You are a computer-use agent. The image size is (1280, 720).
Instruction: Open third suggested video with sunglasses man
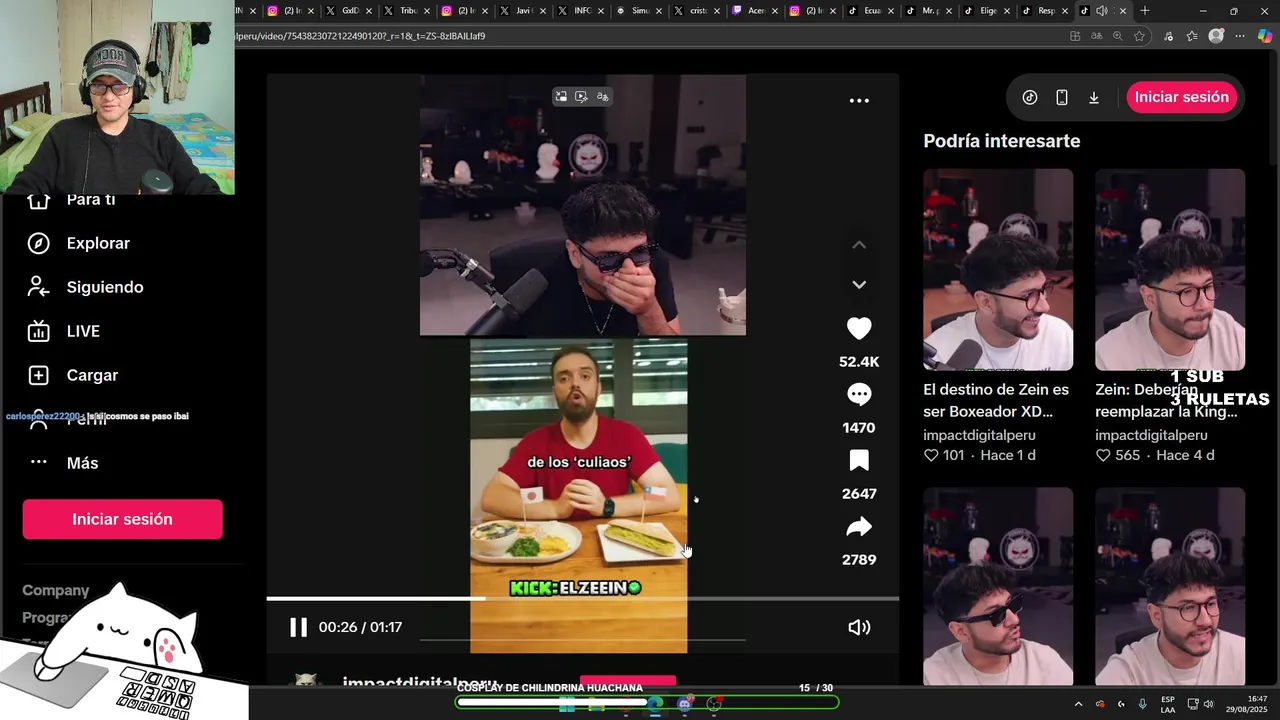tap(998, 586)
